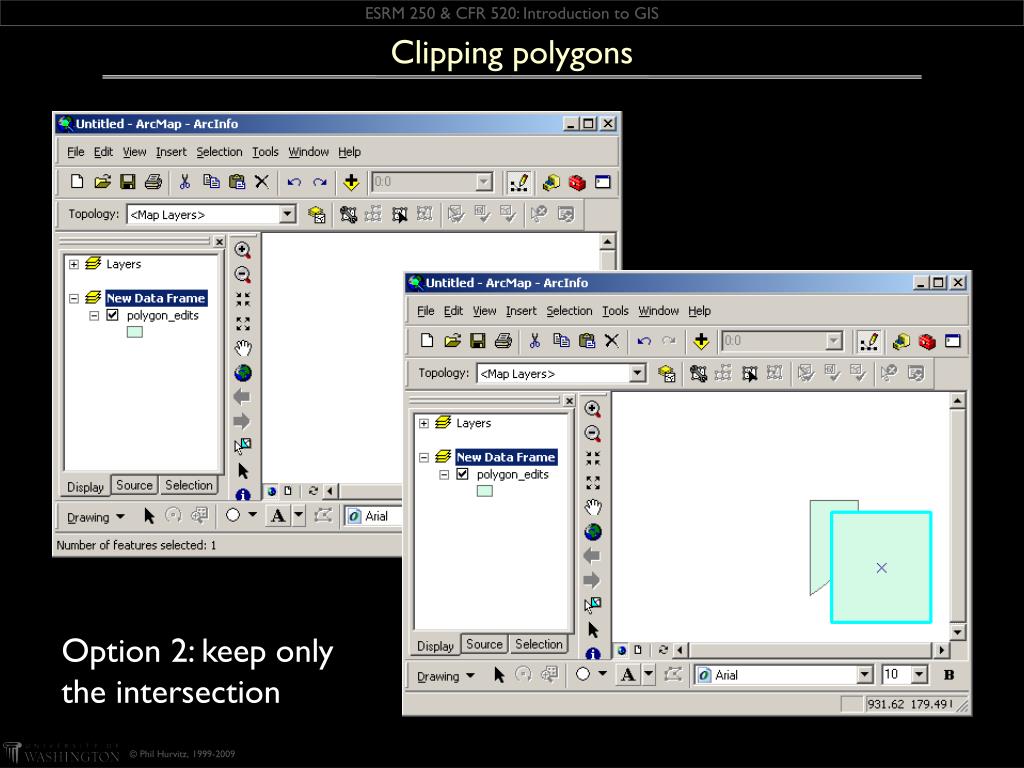
Task: Click the Paste icon in the front ArcMap window
Action: [586, 340]
